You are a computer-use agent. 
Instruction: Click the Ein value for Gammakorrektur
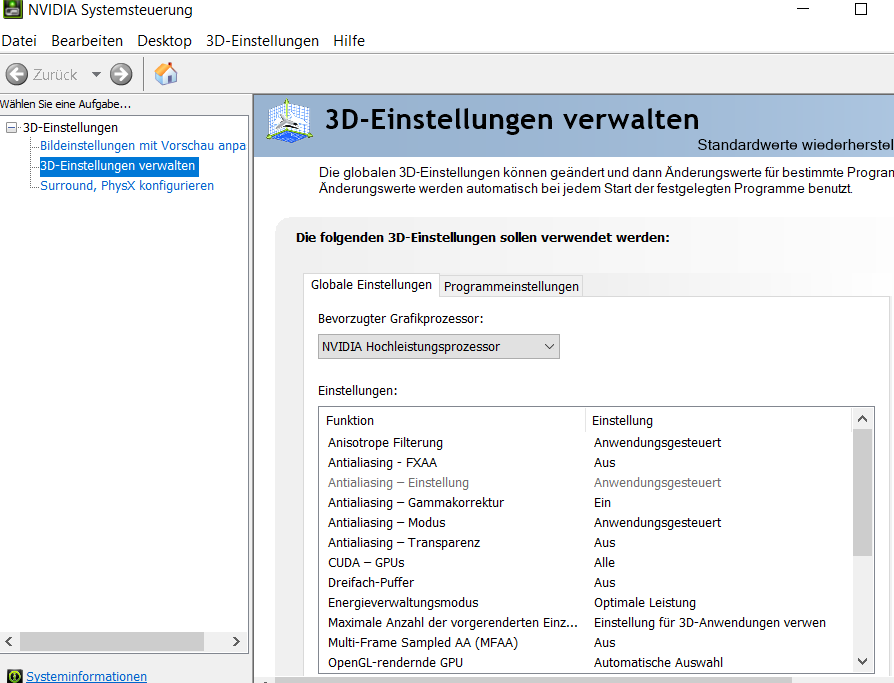click(x=602, y=503)
